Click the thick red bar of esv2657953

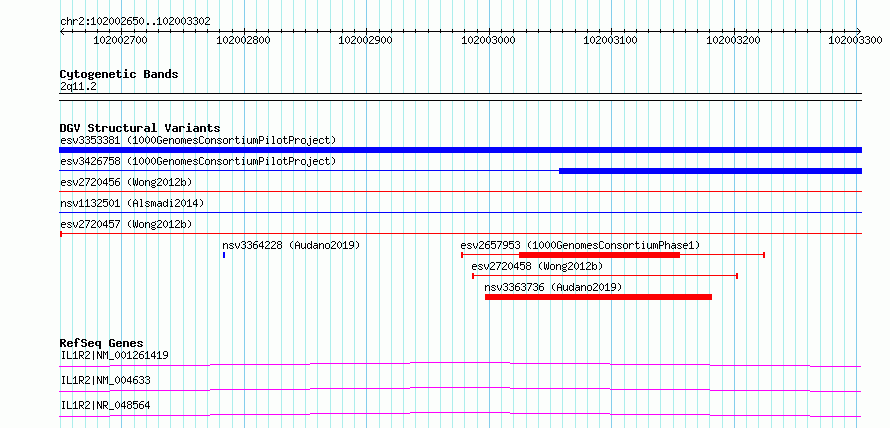point(599,255)
